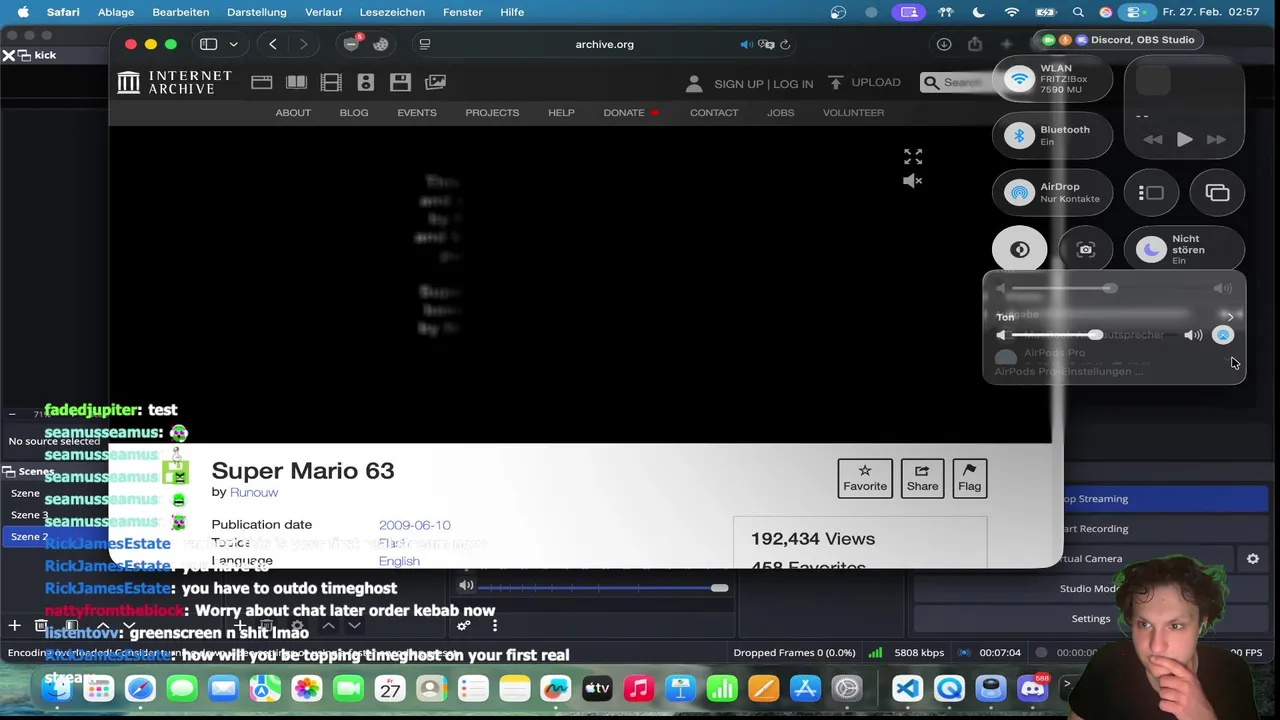Toggle the dark appearance button in Control Center

[x=1020, y=250]
